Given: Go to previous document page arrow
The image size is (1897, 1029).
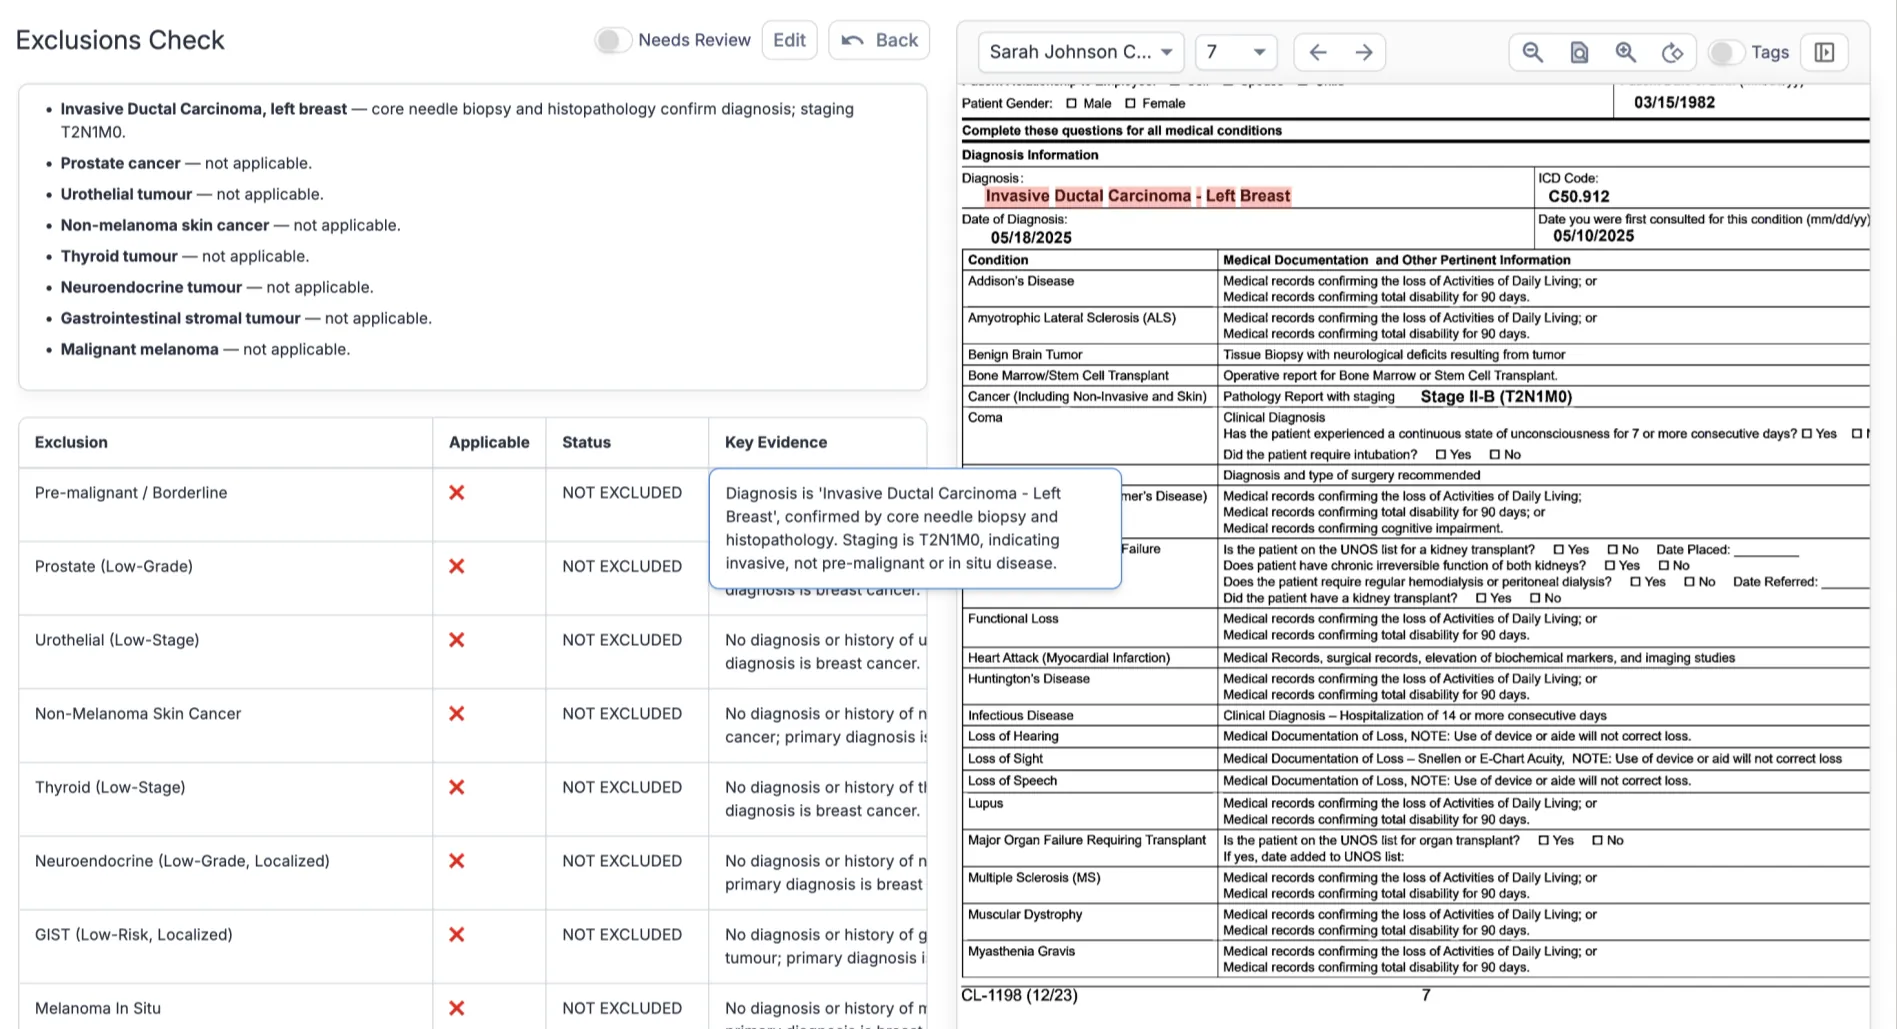Looking at the screenshot, I should click(x=1318, y=52).
